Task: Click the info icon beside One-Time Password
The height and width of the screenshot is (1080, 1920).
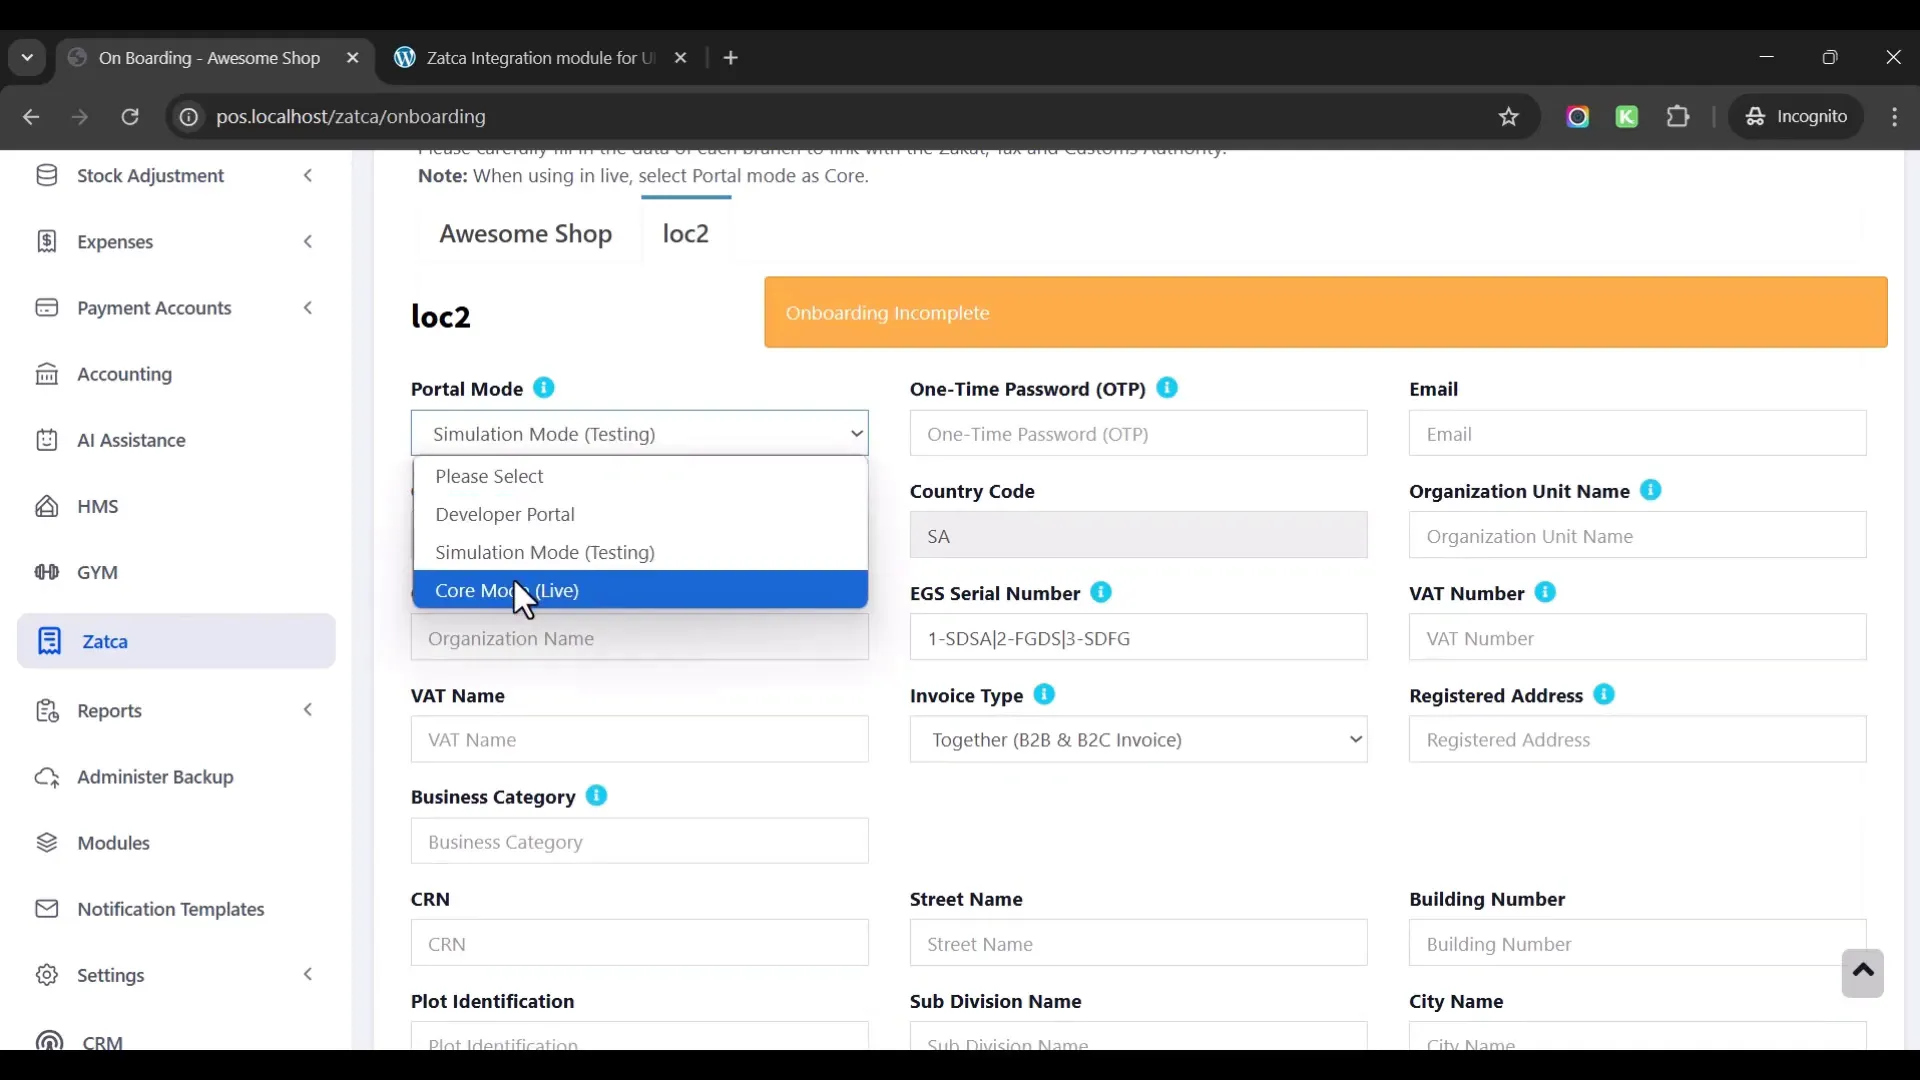Action: [x=1167, y=388]
